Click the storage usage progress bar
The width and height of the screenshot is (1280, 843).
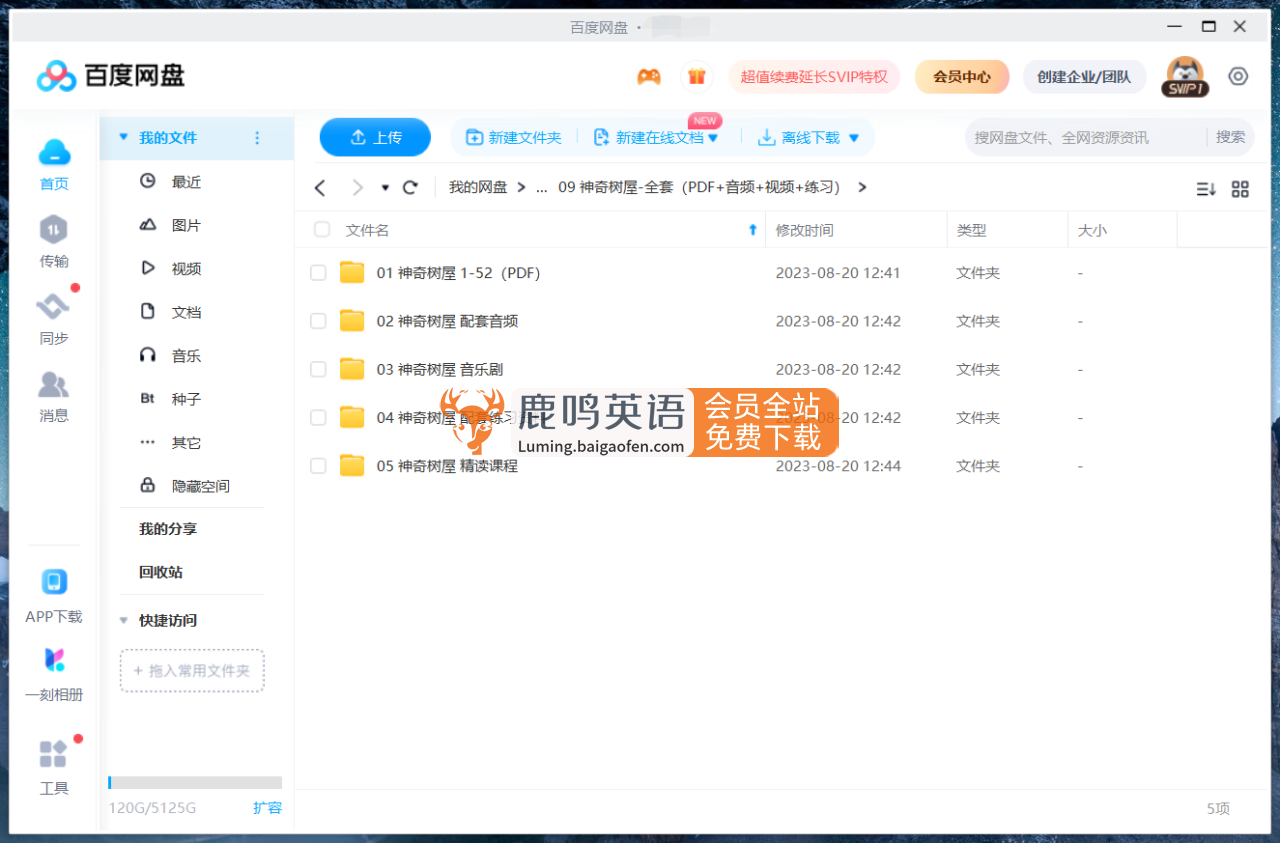pyautogui.click(x=195, y=783)
